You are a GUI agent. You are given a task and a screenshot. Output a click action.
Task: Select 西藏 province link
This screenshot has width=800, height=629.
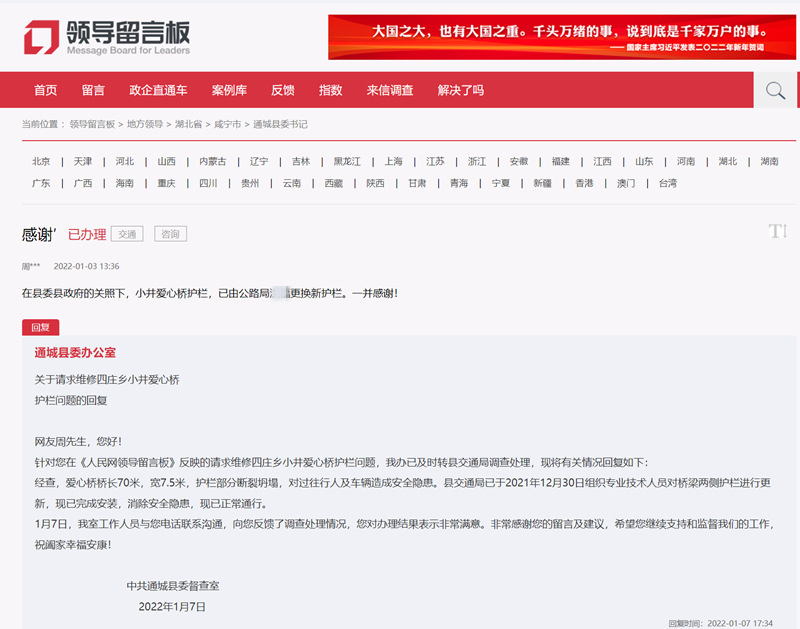334,183
